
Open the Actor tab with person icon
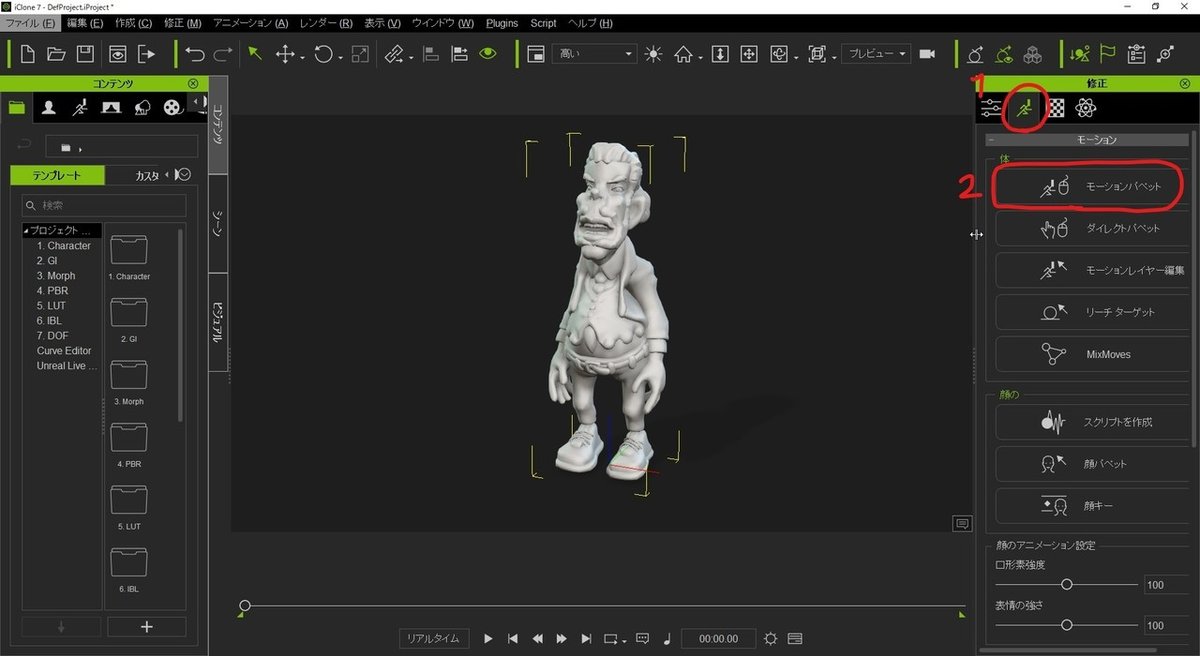(48, 107)
